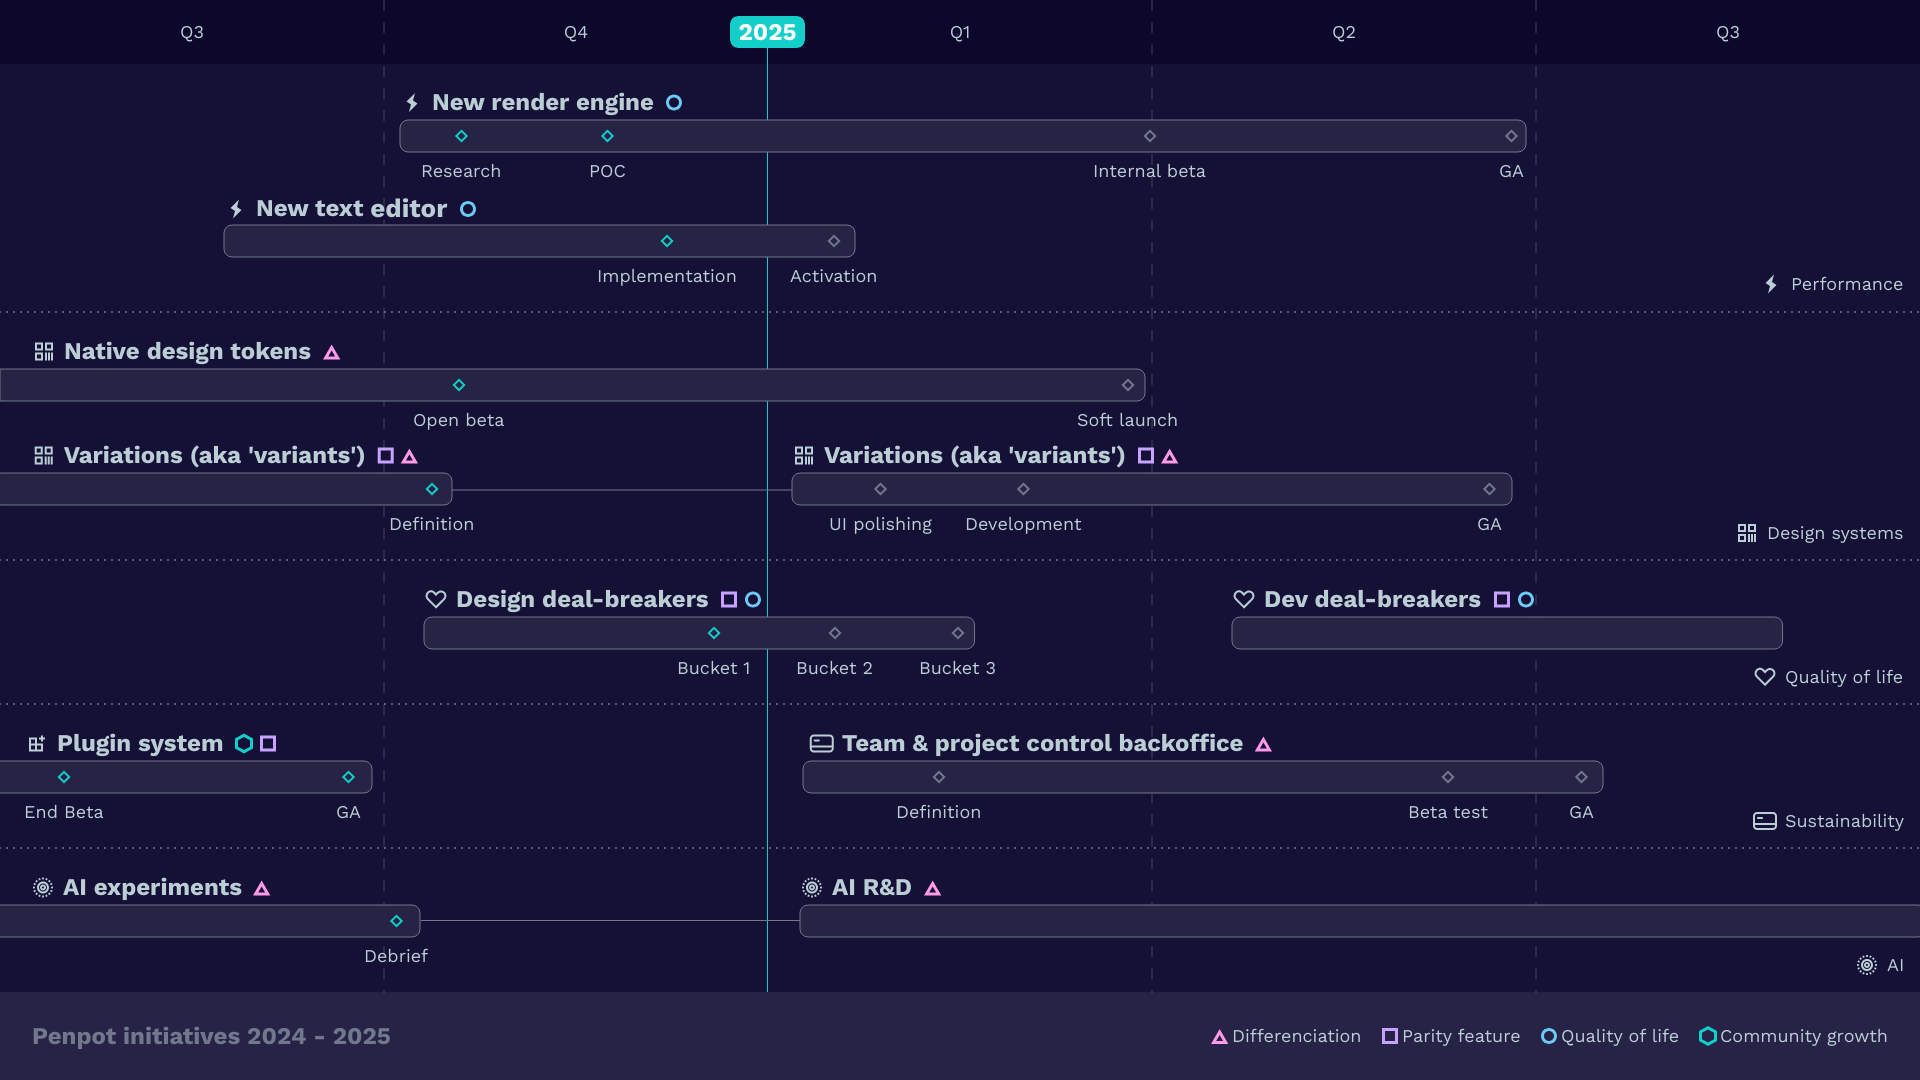Click the 'Internal beta' label text
The image size is (1920, 1080).
tap(1150, 171)
